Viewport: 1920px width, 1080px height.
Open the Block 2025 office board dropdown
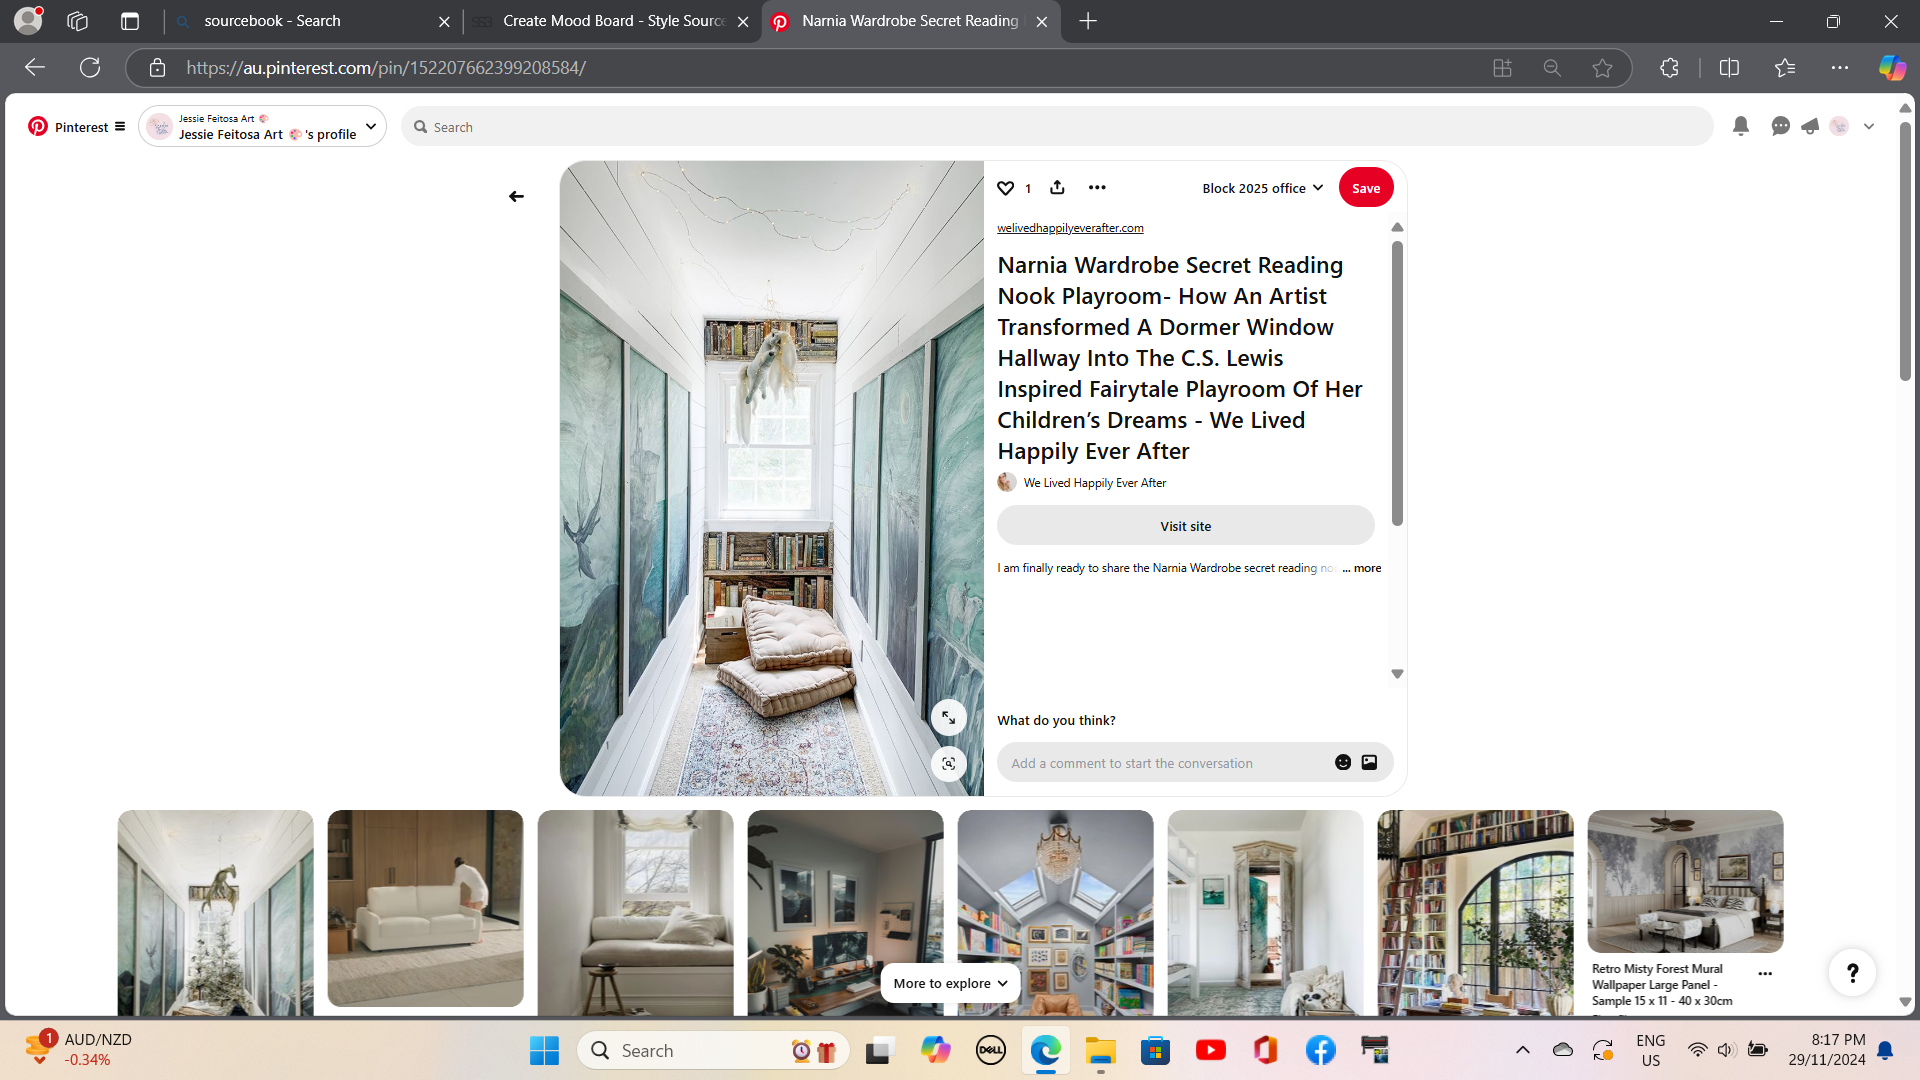pos(1262,188)
